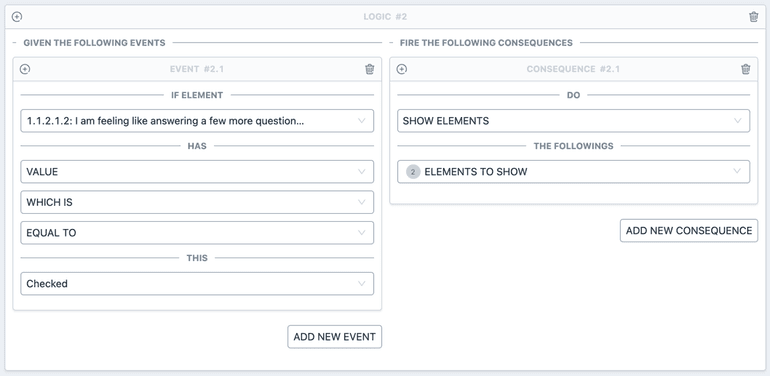This screenshot has height=376, width=770.
Task: Click the plus icon beside Event #2.1
Action: click(25, 69)
